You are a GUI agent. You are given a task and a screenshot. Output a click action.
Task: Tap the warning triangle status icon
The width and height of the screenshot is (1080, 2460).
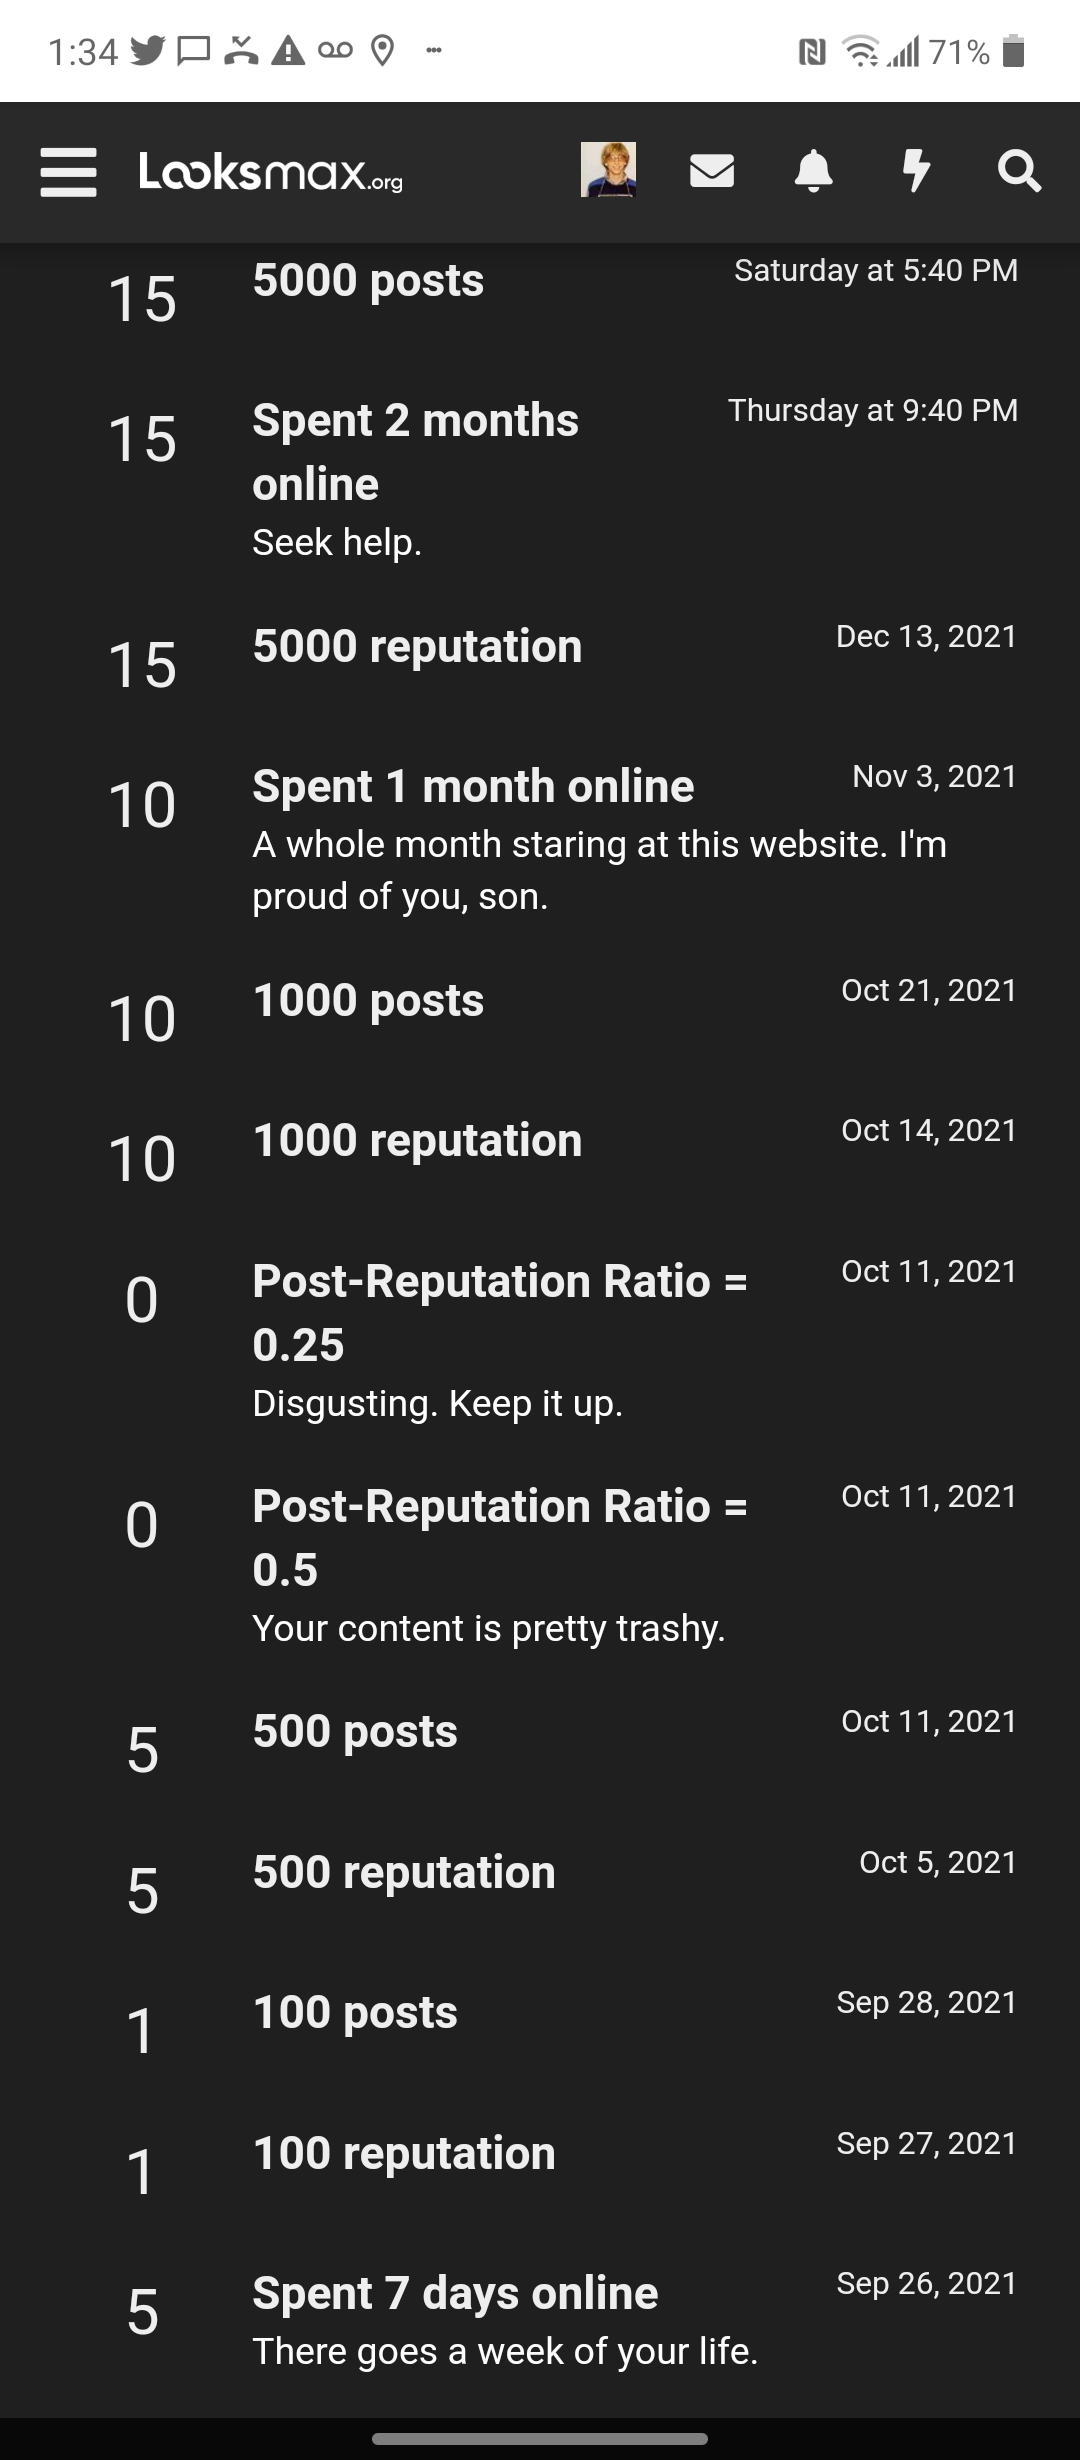pyautogui.click(x=288, y=50)
